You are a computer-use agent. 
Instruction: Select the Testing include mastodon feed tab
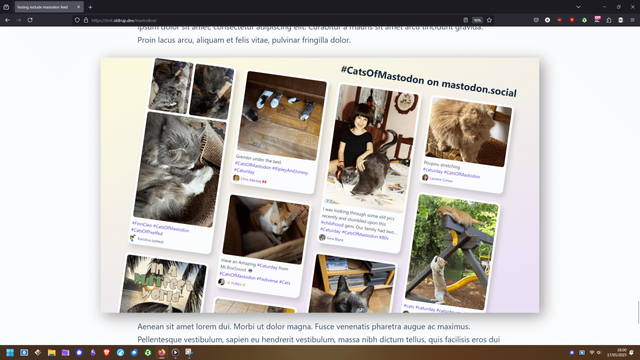coord(49,7)
